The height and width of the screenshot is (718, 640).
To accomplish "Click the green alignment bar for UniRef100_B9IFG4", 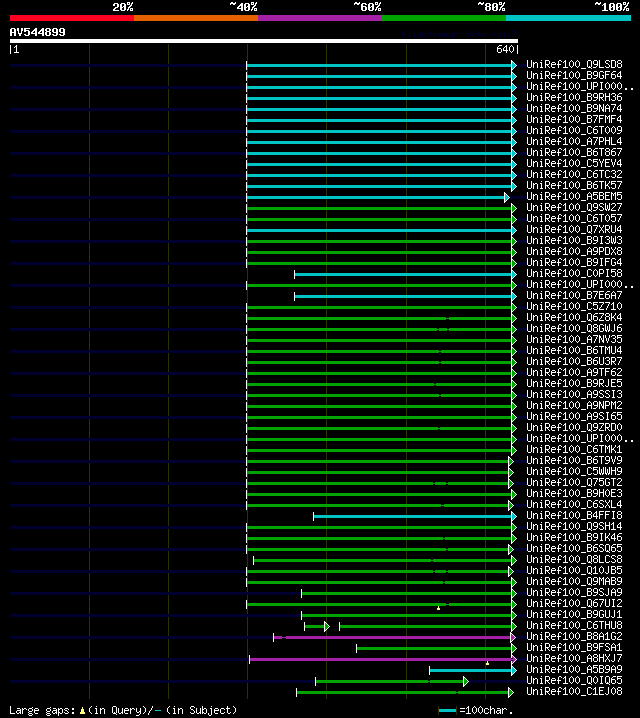I will [x=379, y=263].
